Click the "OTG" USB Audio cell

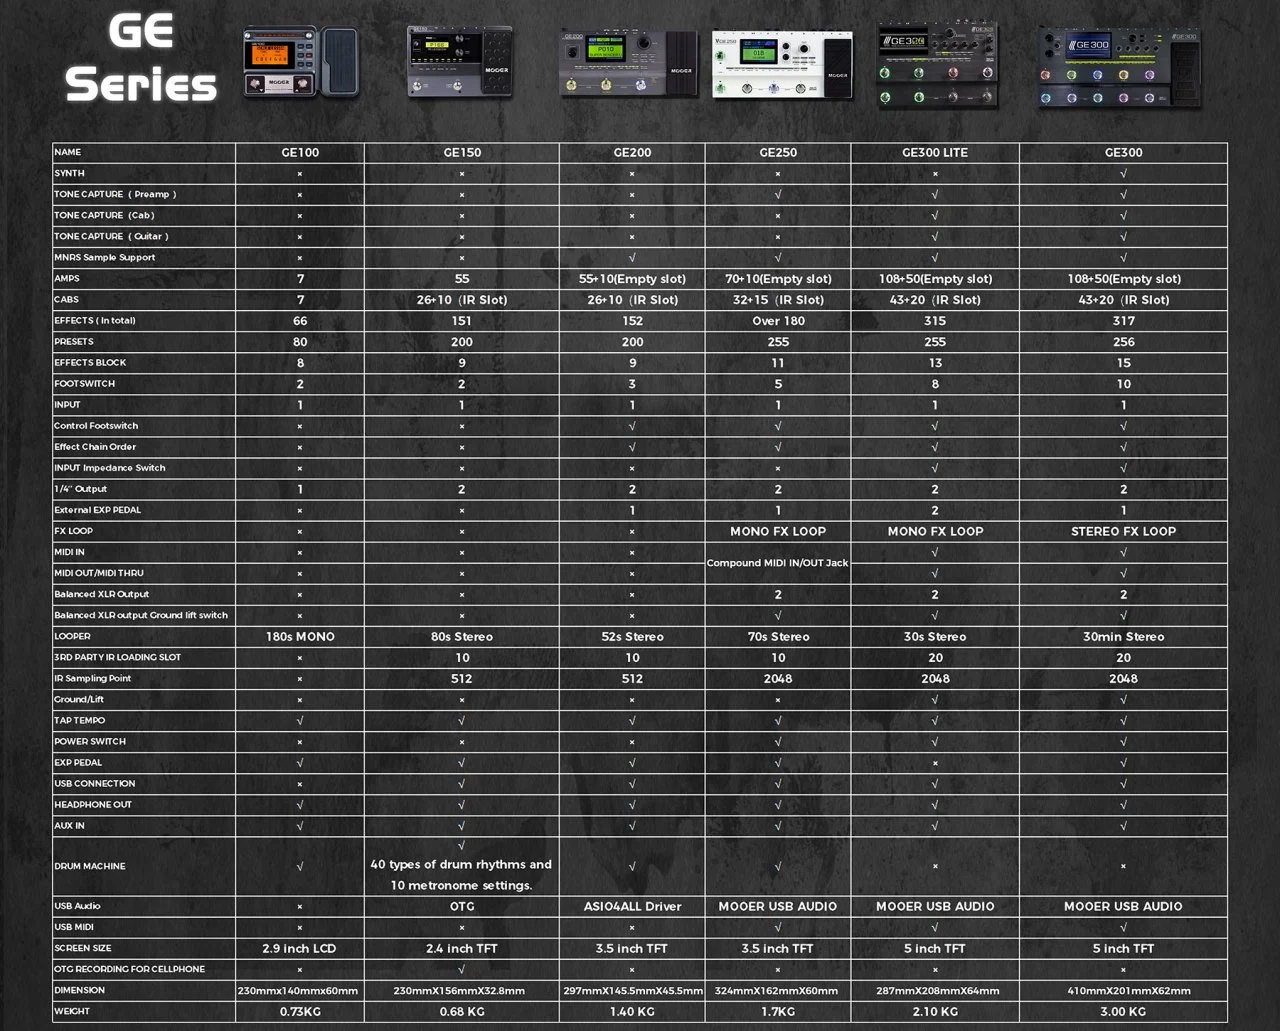coord(462,906)
